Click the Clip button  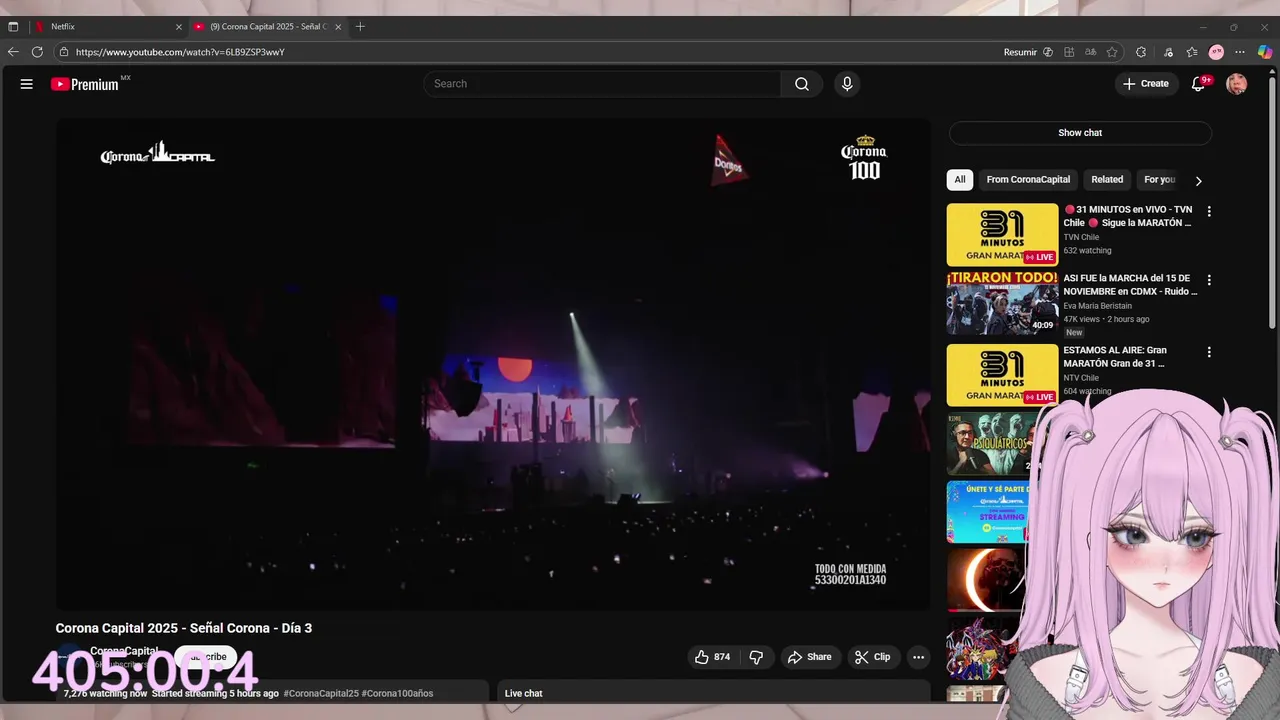(872, 657)
